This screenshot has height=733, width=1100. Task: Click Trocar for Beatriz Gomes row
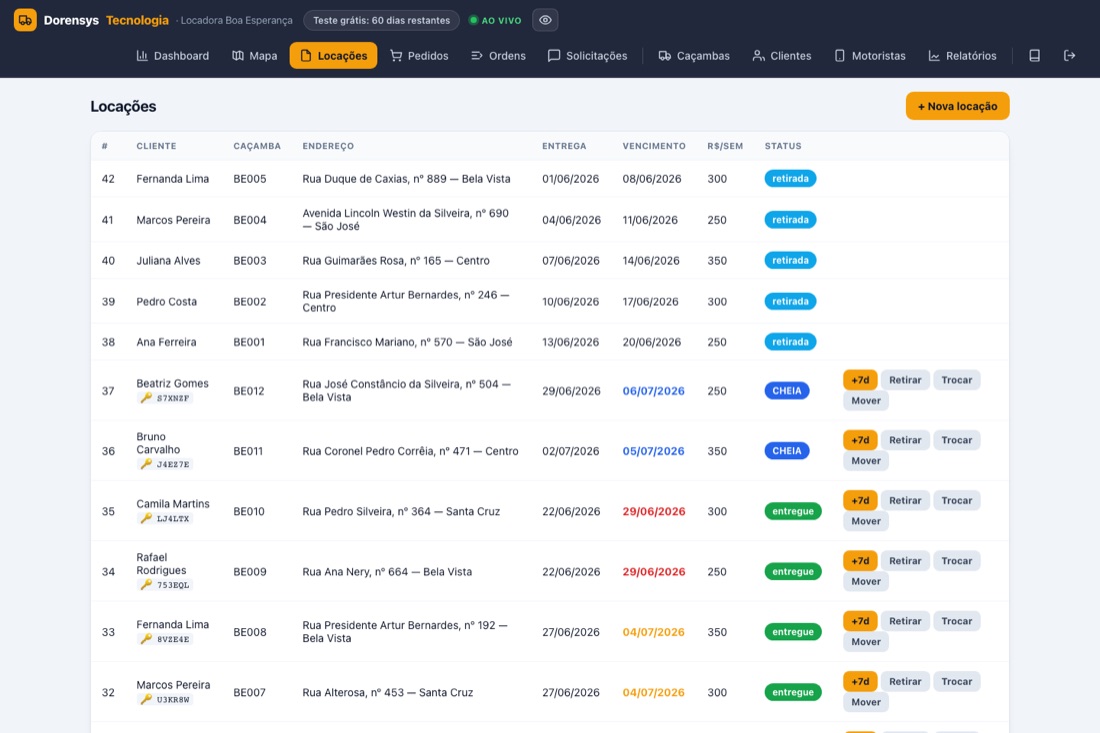click(x=956, y=379)
